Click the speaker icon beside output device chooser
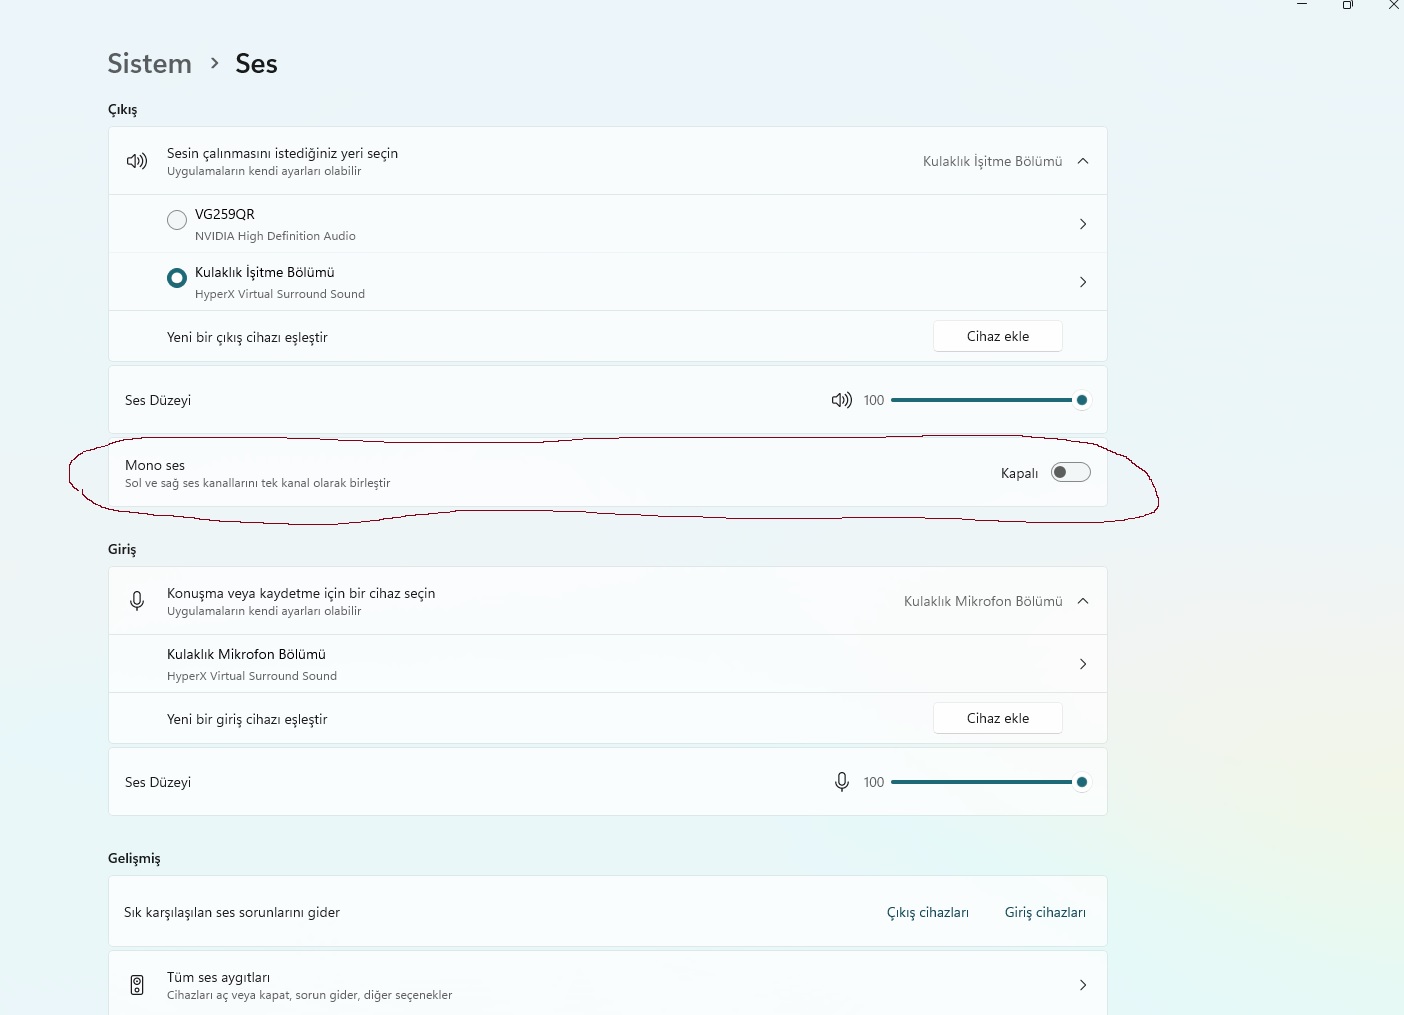Viewport: 1404px width, 1015px height. [137, 161]
